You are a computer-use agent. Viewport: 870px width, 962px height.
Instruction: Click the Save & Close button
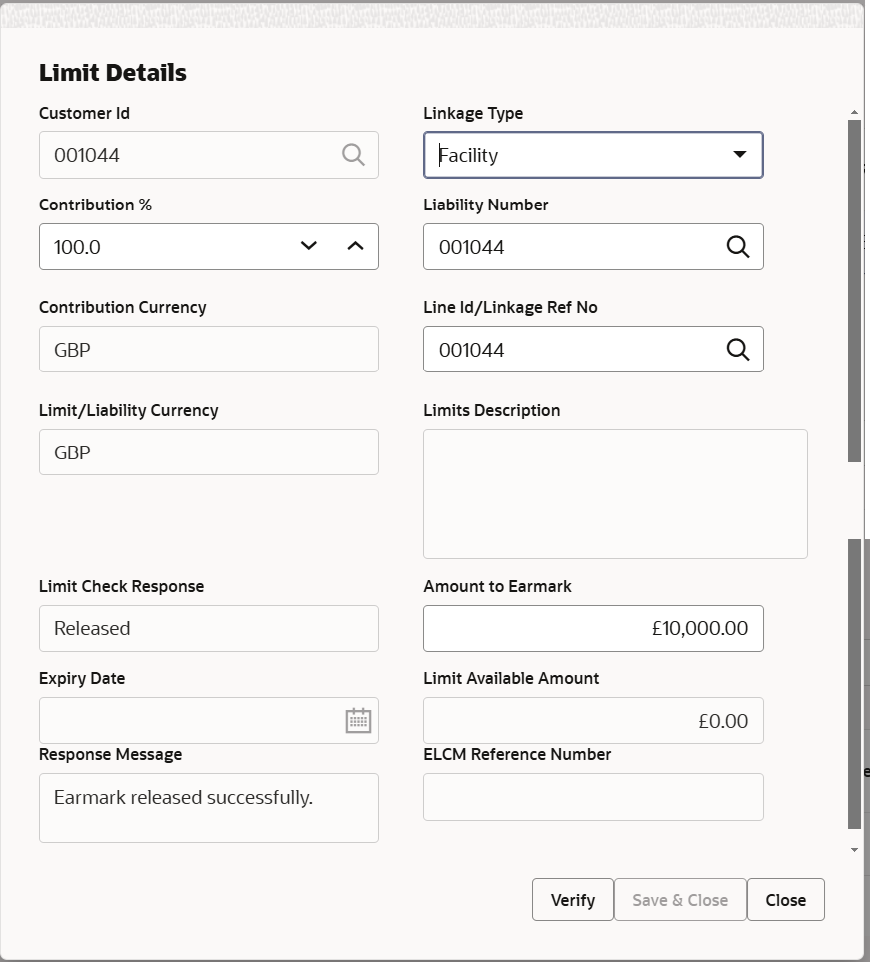(x=680, y=899)
